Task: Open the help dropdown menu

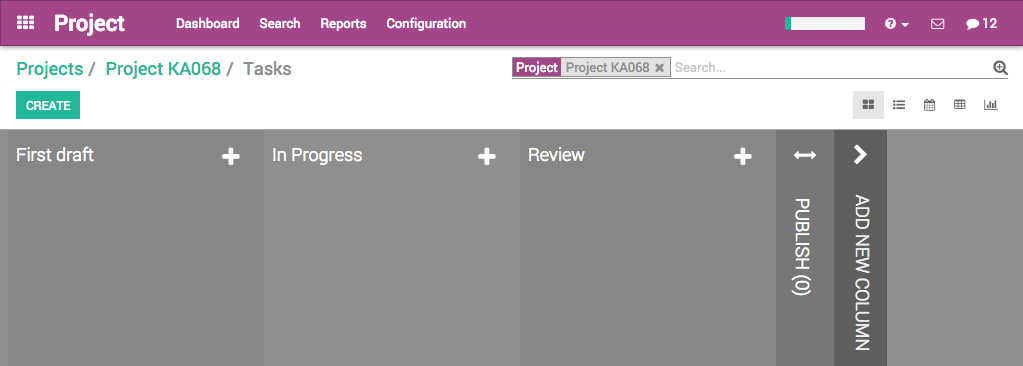Action: pos(896,24)
